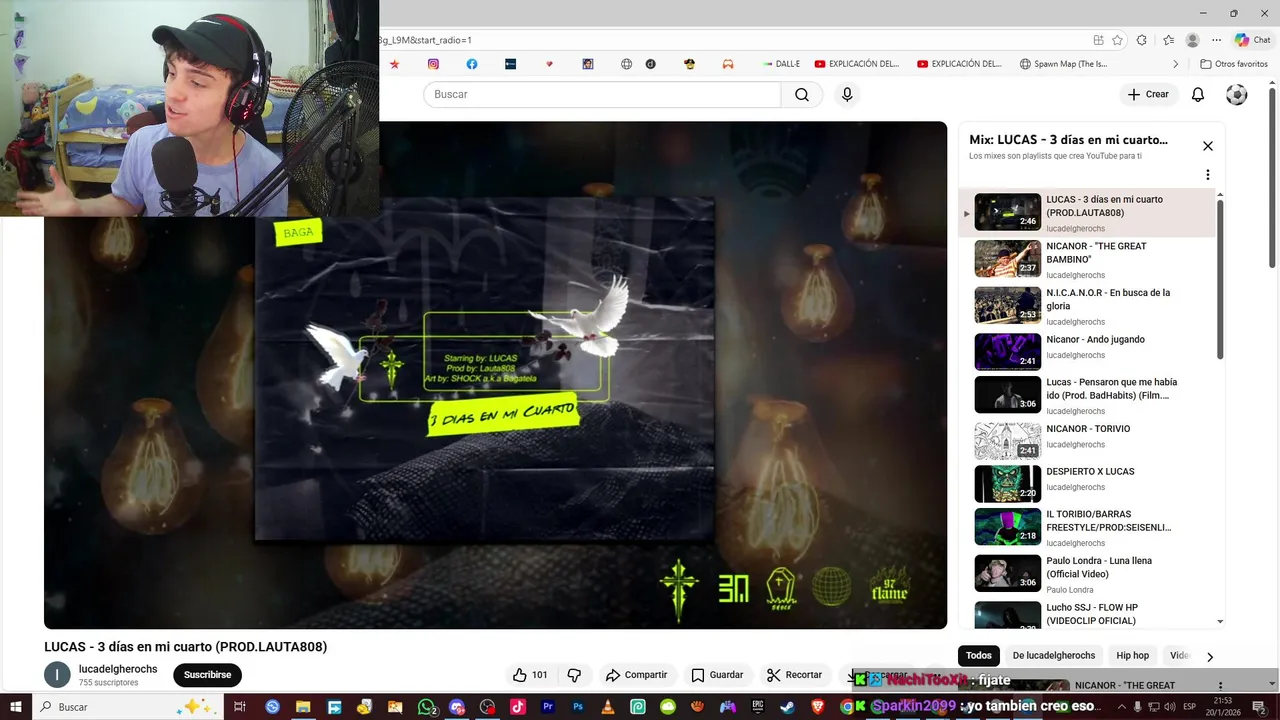
Task: Open the Mix playlist three-dot menu
Action: 1208,175
